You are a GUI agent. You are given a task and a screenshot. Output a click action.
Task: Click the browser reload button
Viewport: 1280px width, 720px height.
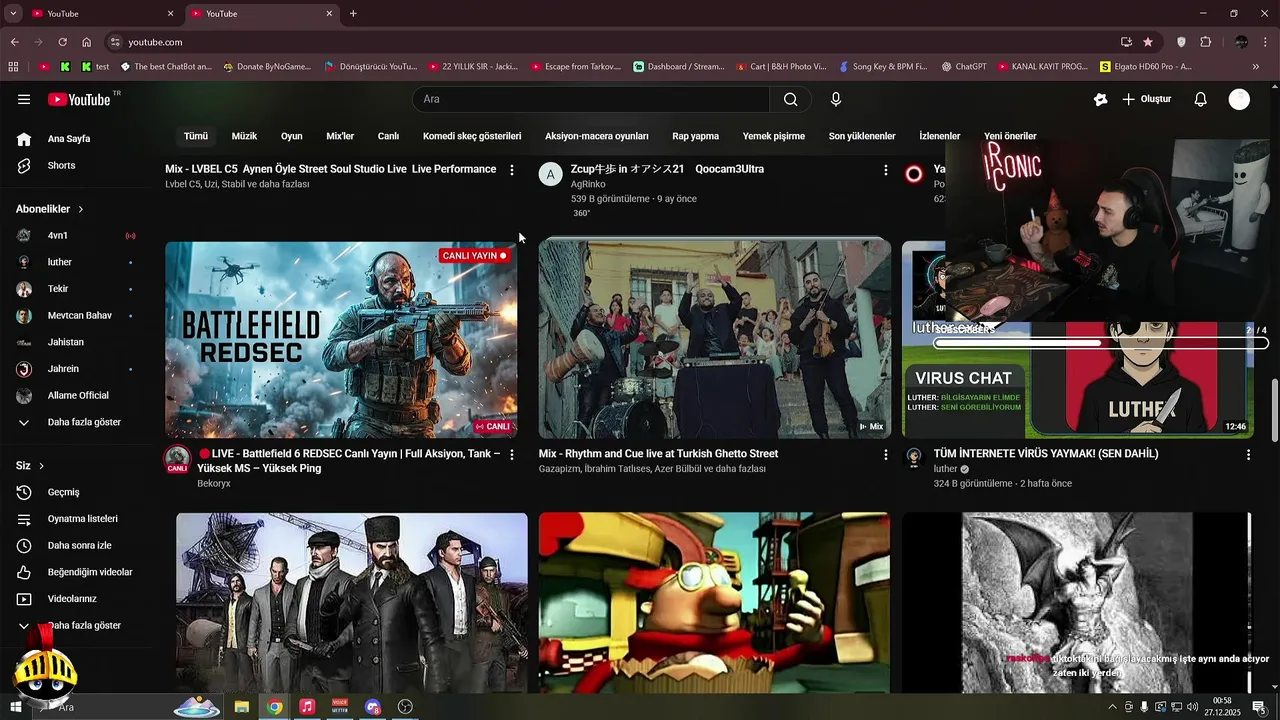tap(62, 42)
